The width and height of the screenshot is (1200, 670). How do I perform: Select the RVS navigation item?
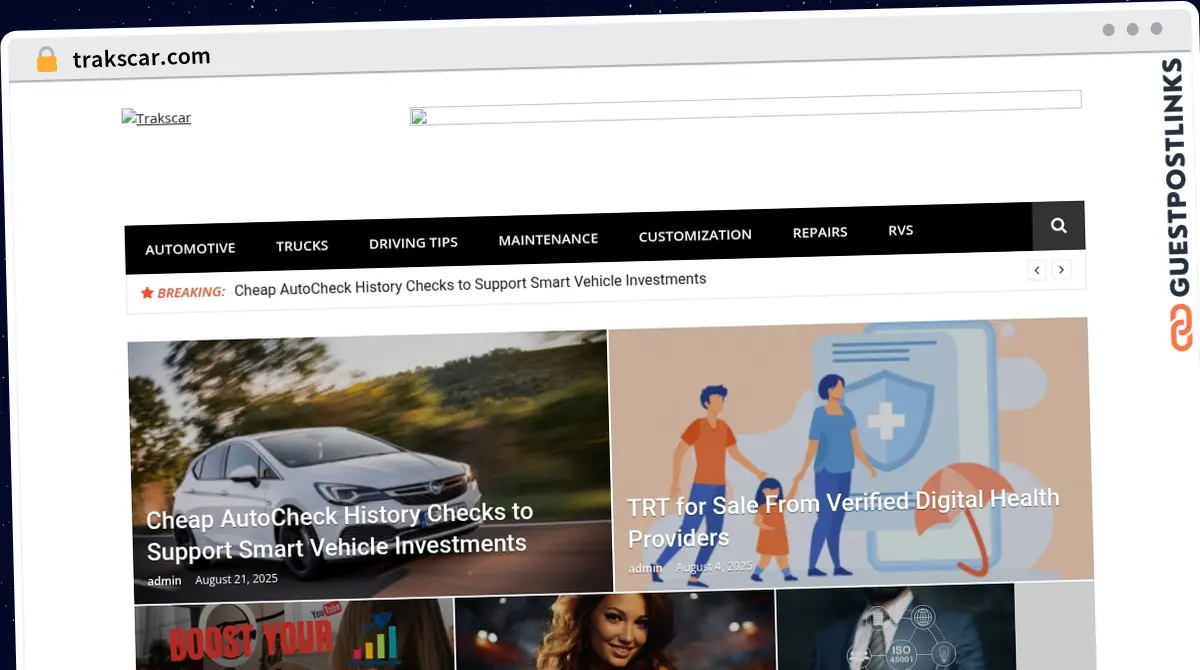(900, 229)
